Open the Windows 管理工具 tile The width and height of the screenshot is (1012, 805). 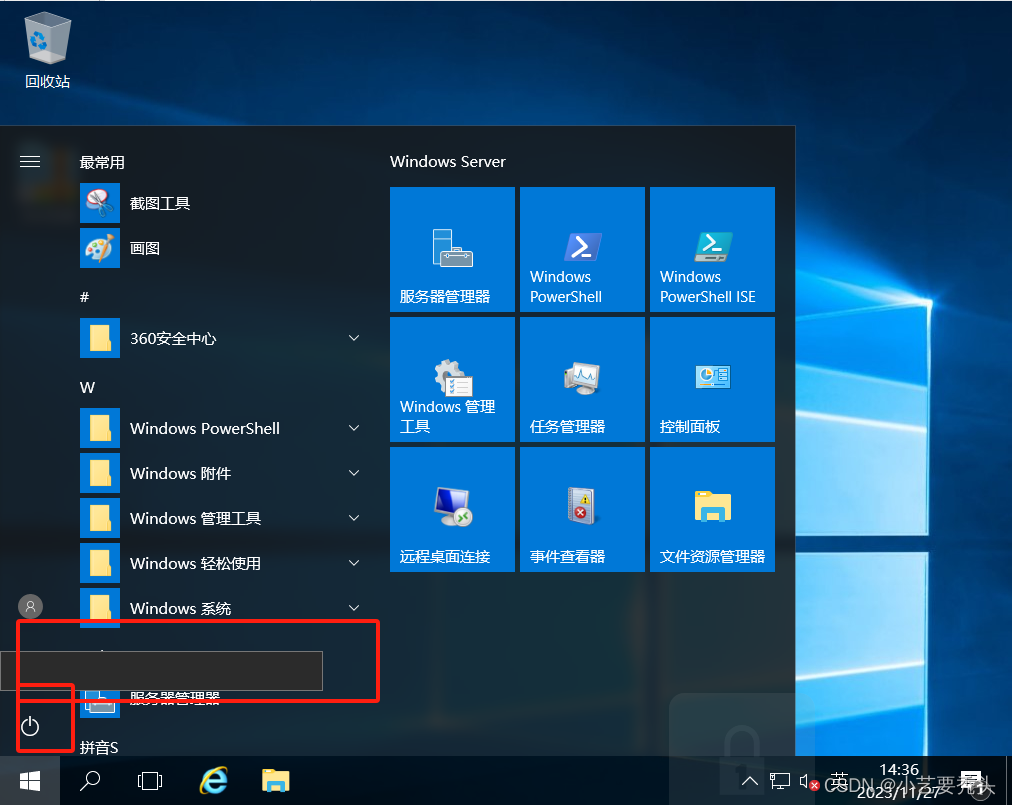coord(452,380)
